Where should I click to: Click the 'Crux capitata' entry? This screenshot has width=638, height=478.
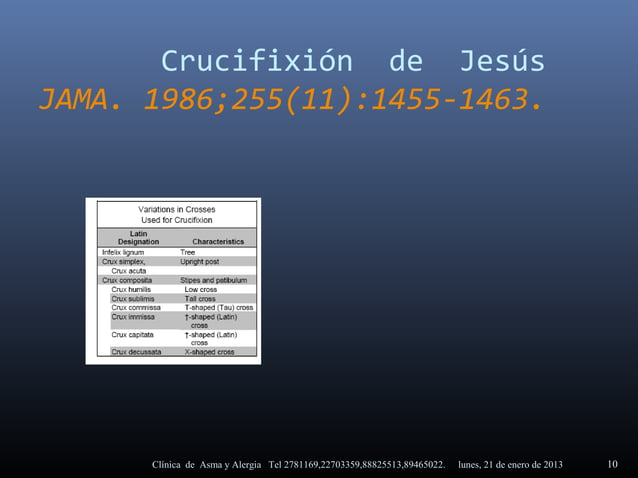(x=132, y=335)
